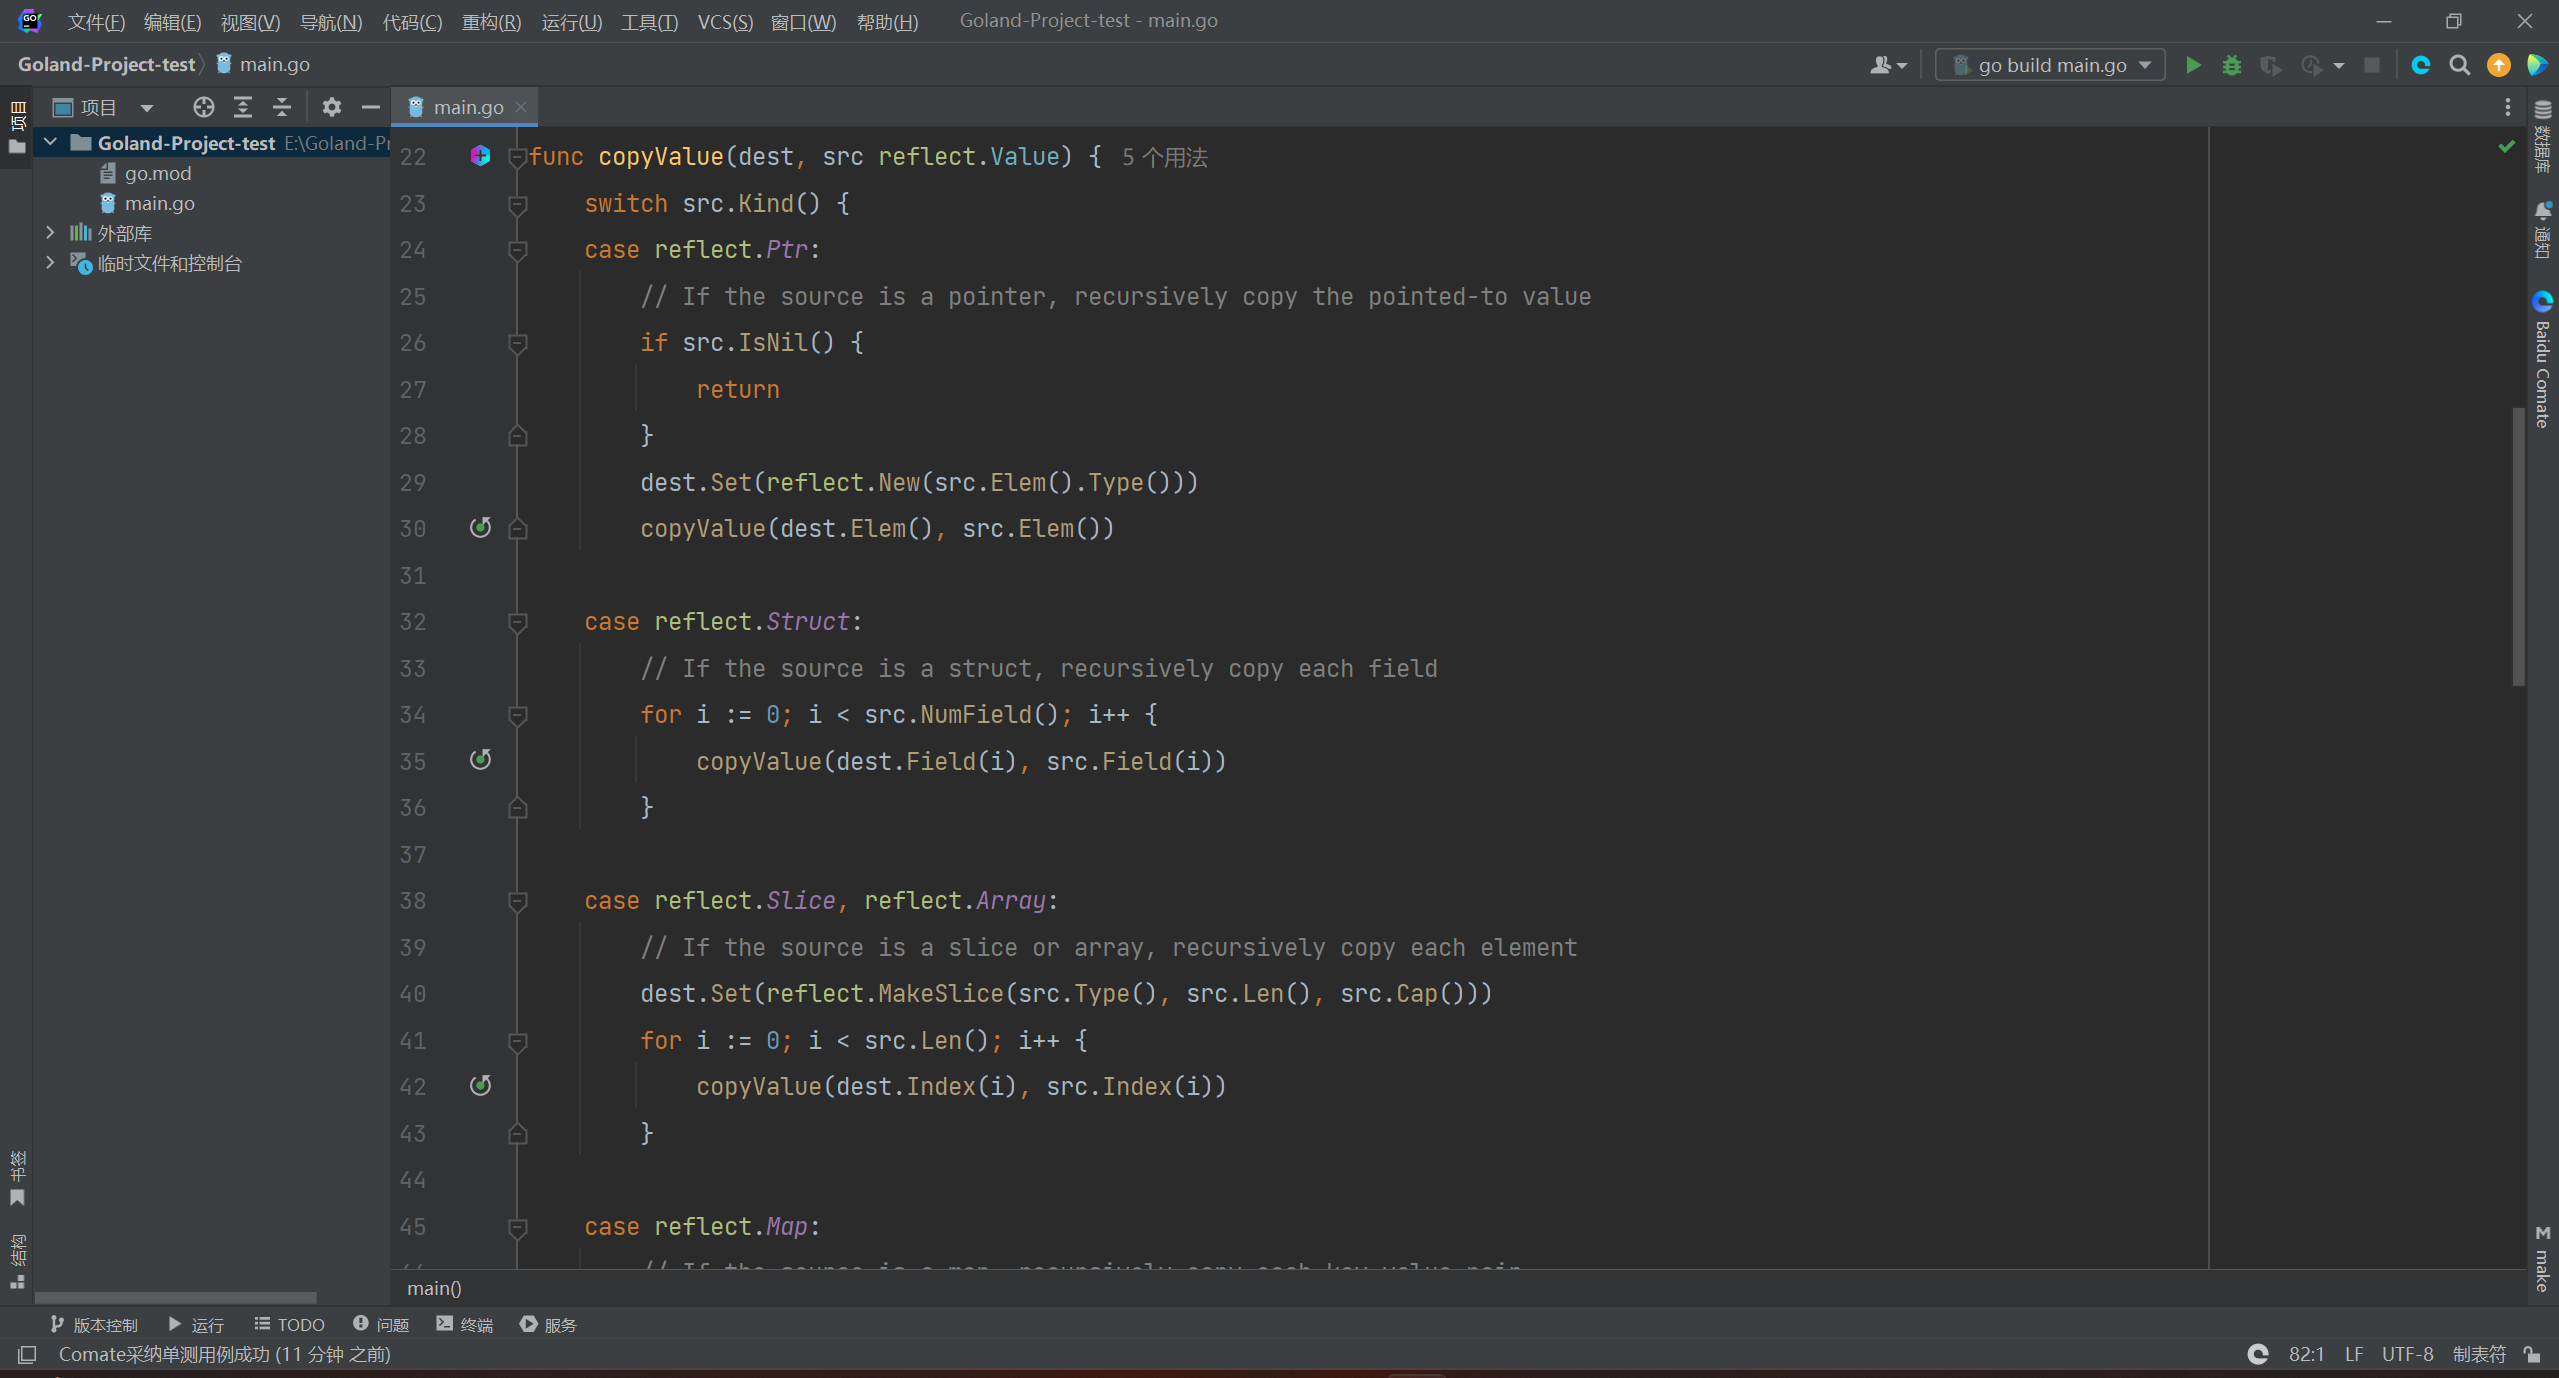
Task: Open editor tab options three-dot menu
Action: (x=2507, y=107)
